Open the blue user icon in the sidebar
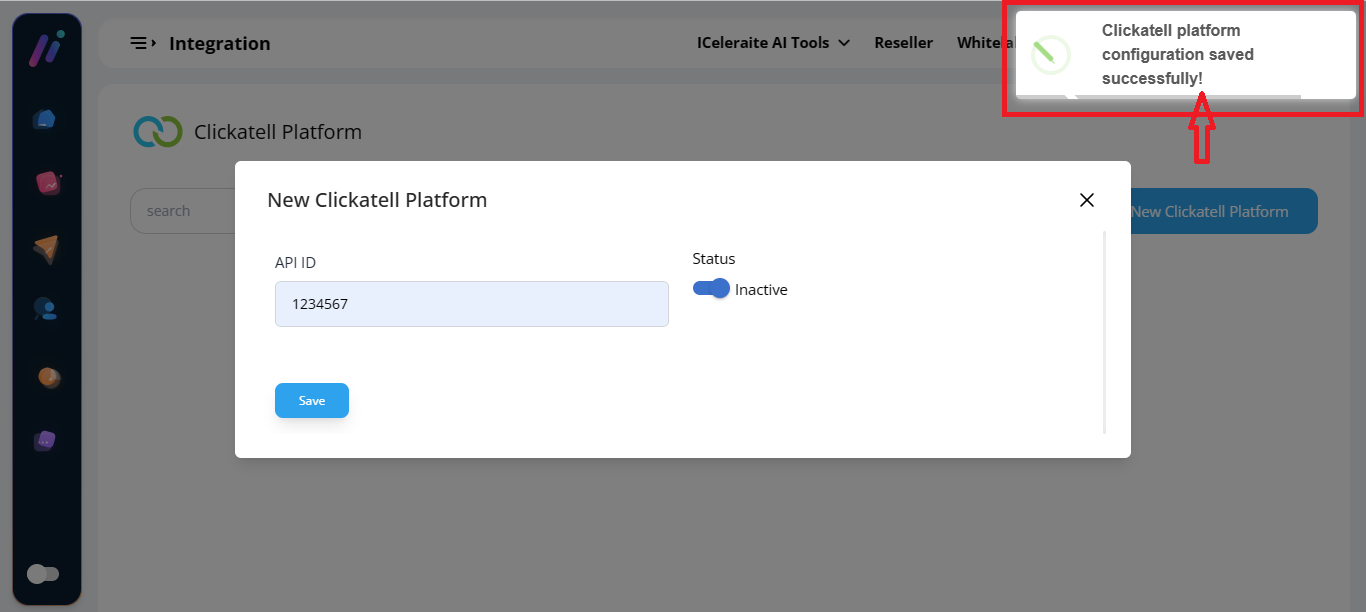Viewport: 1366px width, 612px height. (46, 309)
